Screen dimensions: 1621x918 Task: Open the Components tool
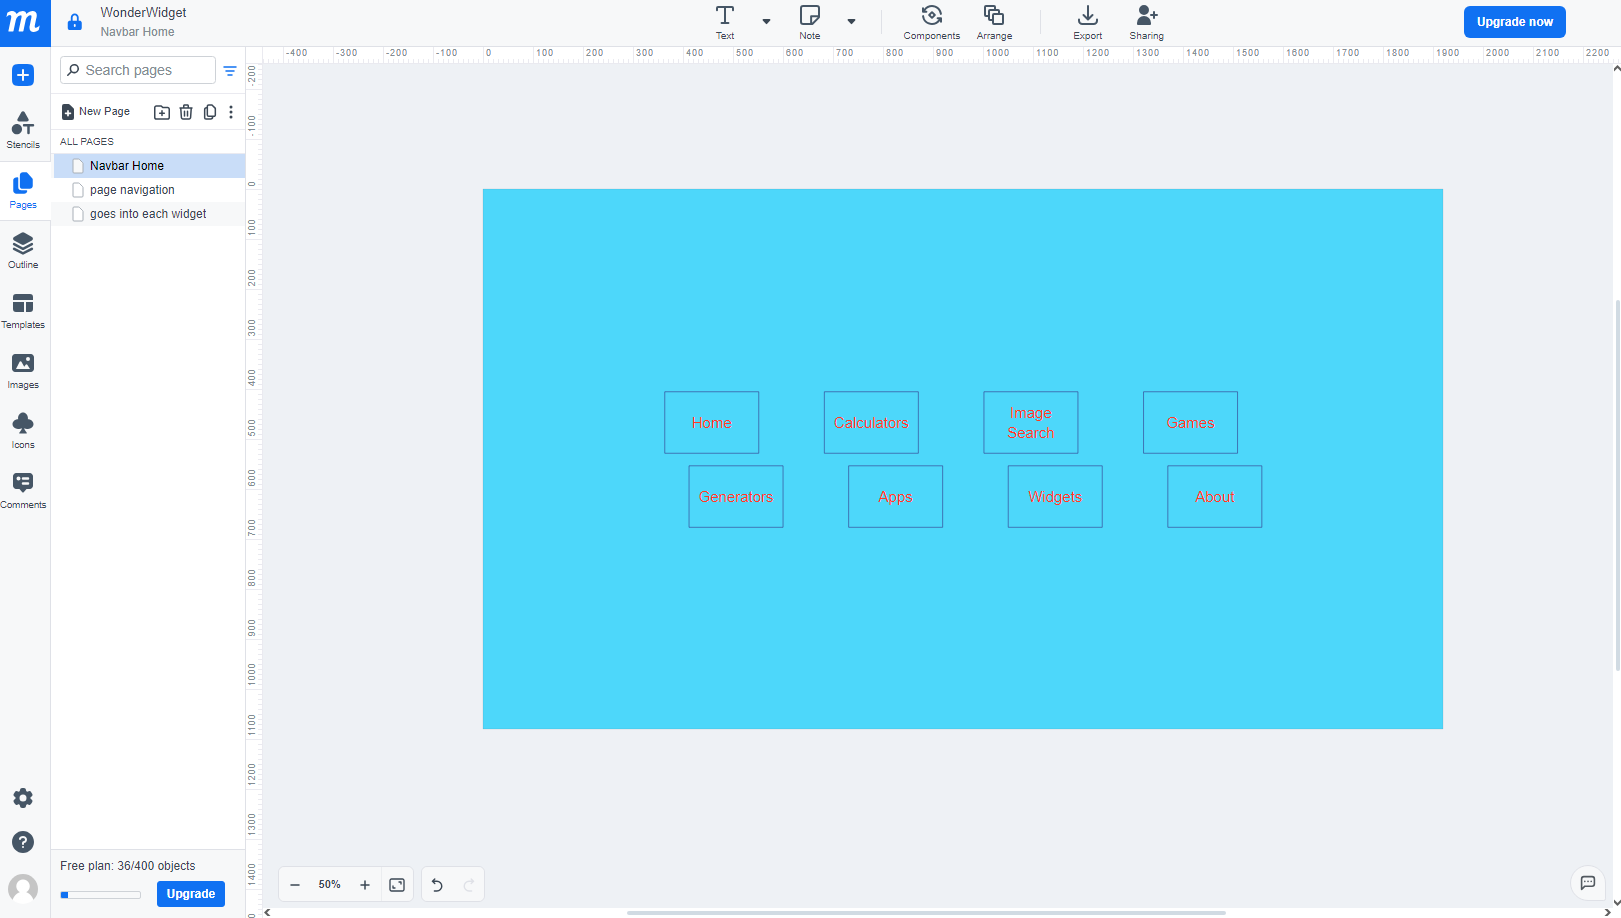point(931,22)
